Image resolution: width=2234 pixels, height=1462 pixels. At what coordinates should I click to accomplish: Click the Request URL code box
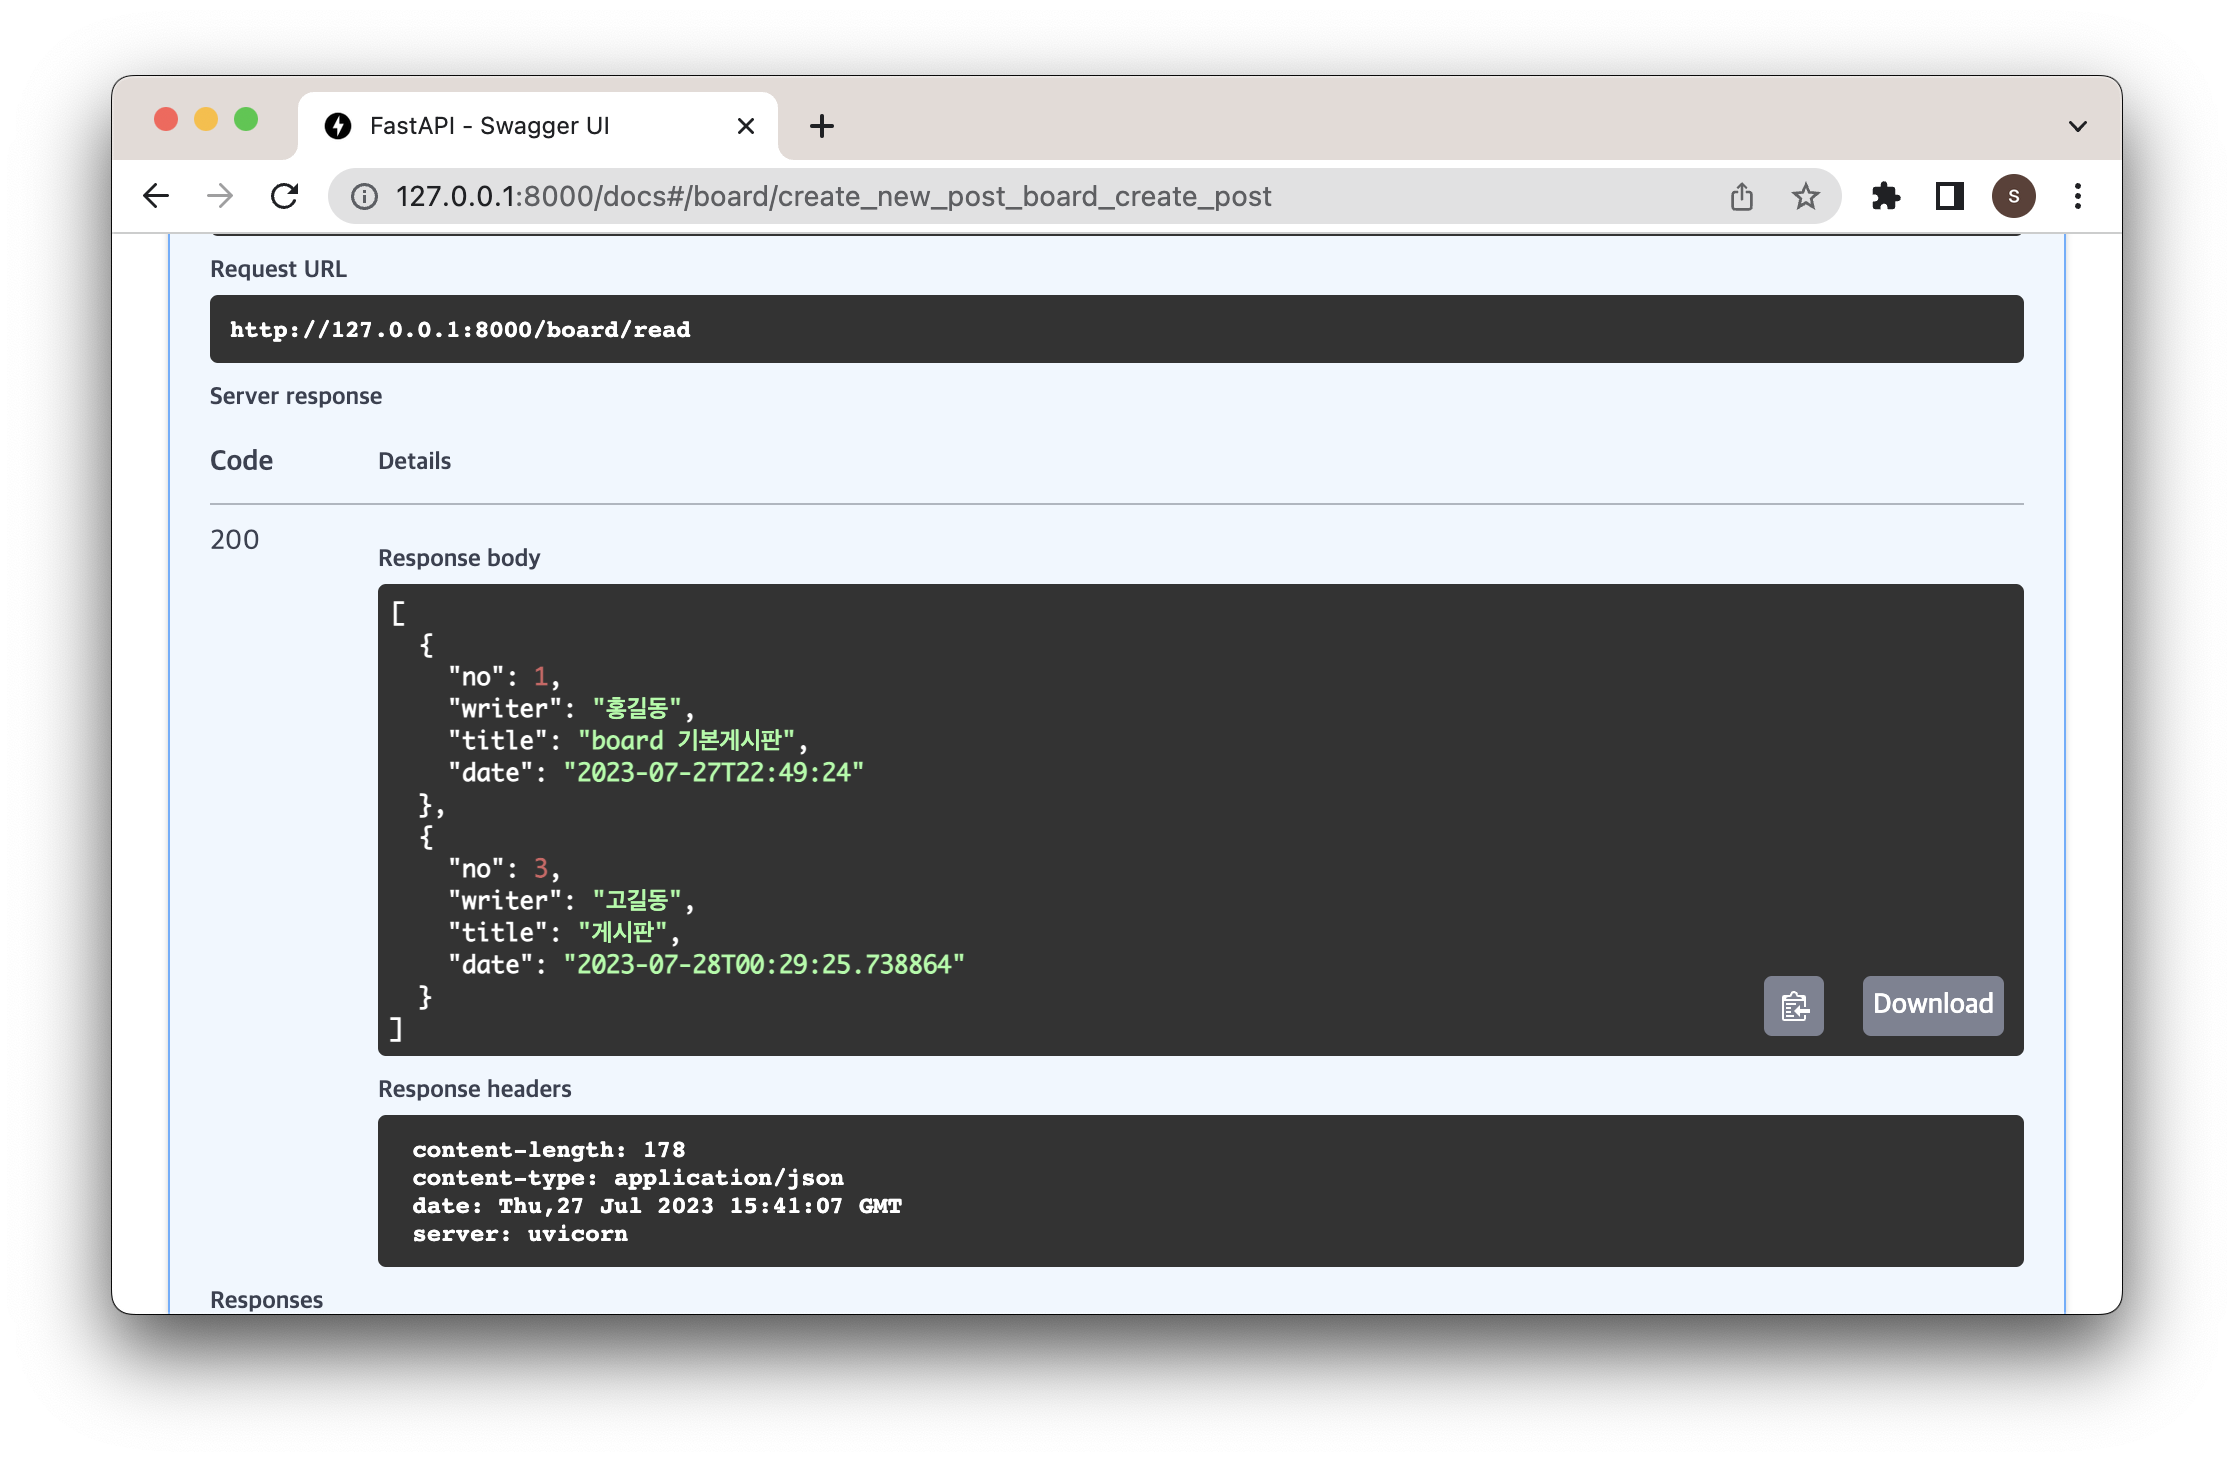pyautogui.click(x=1115, y=329)
